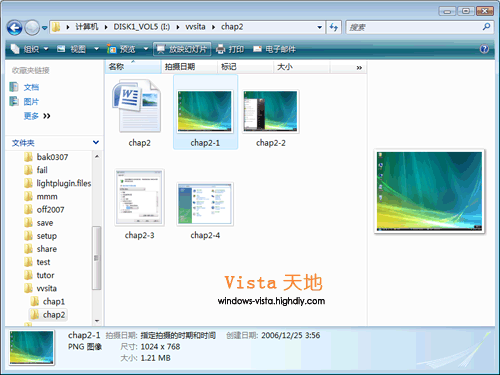Click the 电子邮件 toolbar button
500x375 pixels.
click(x=274, y=49)
